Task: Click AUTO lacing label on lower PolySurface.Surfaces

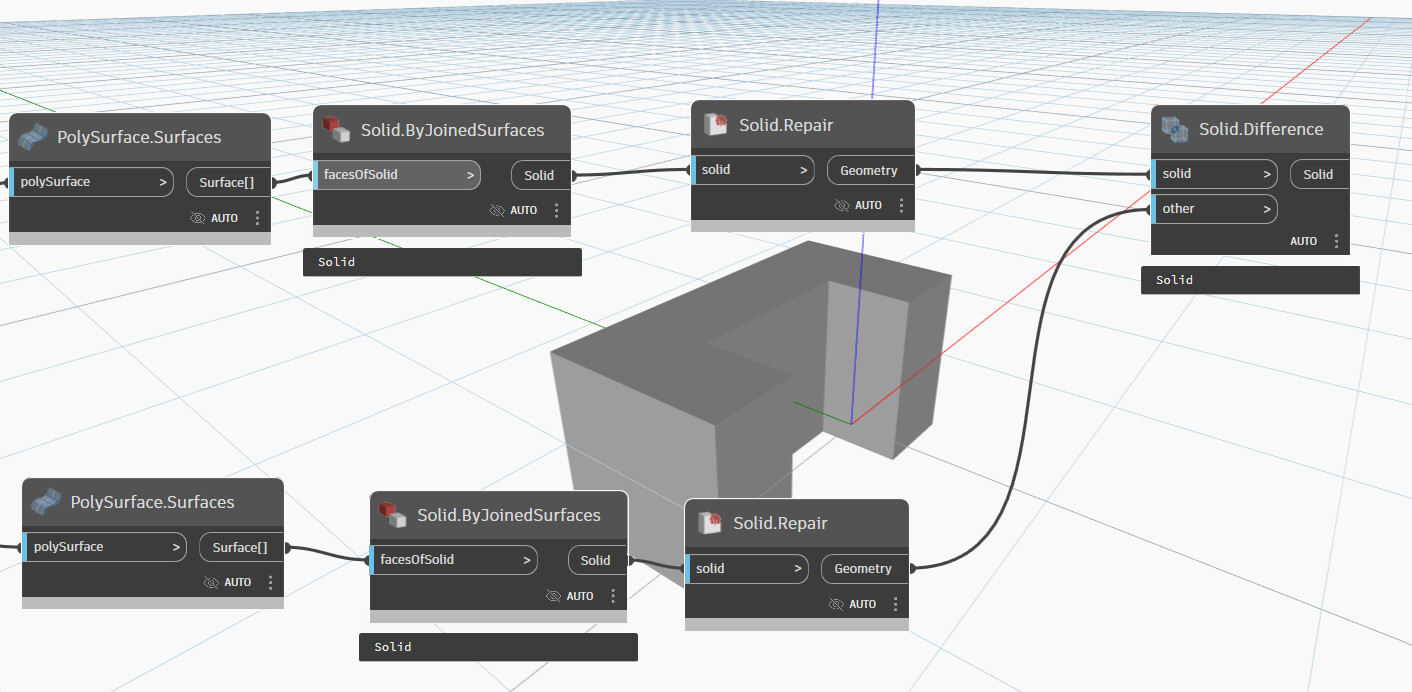Action: coord(237,583)
